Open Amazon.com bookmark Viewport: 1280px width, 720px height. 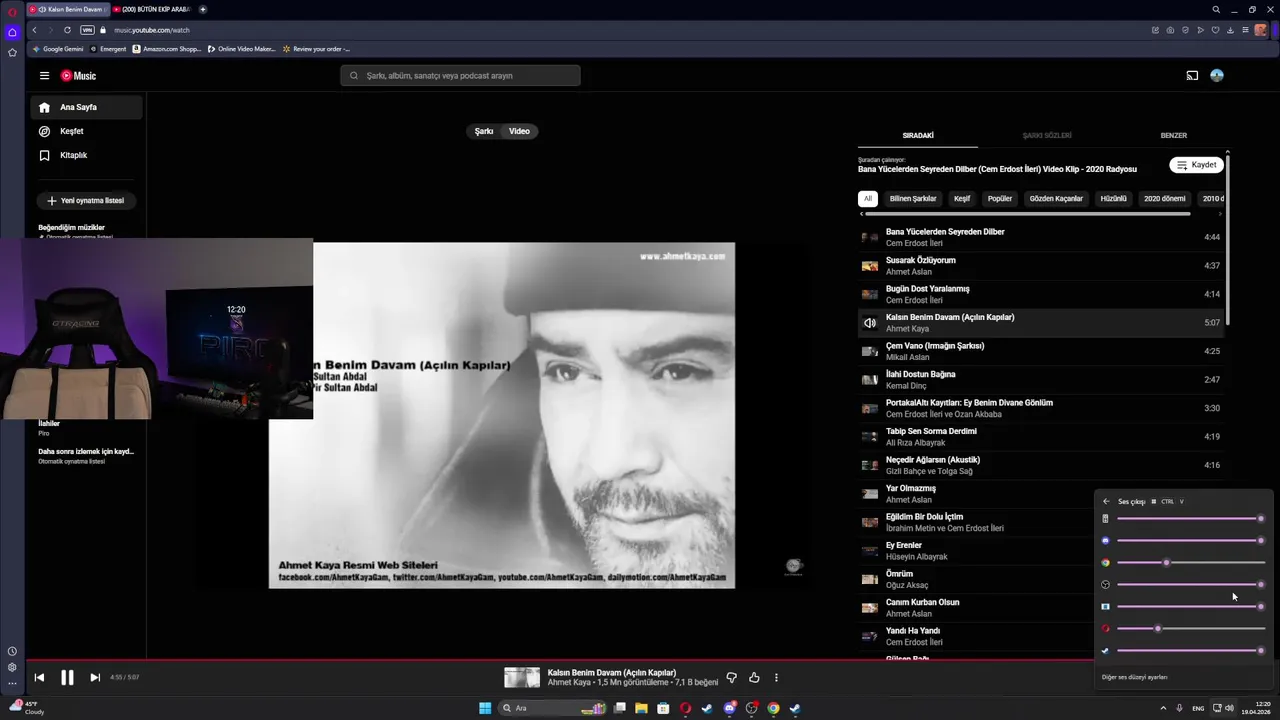click(x=166, y=48)
